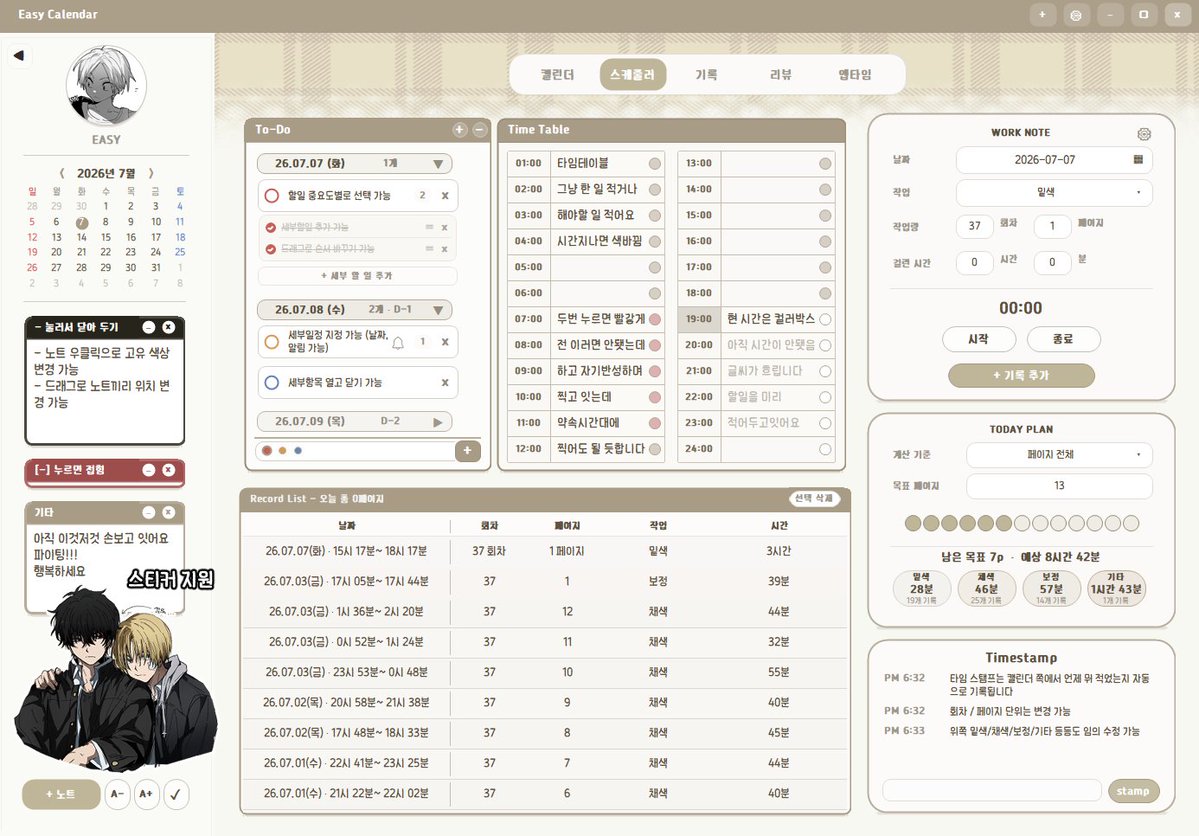This screenshot has height=836, width=1199.
Task: Go to previous month in mini calendar
Action: coord(62,173)
